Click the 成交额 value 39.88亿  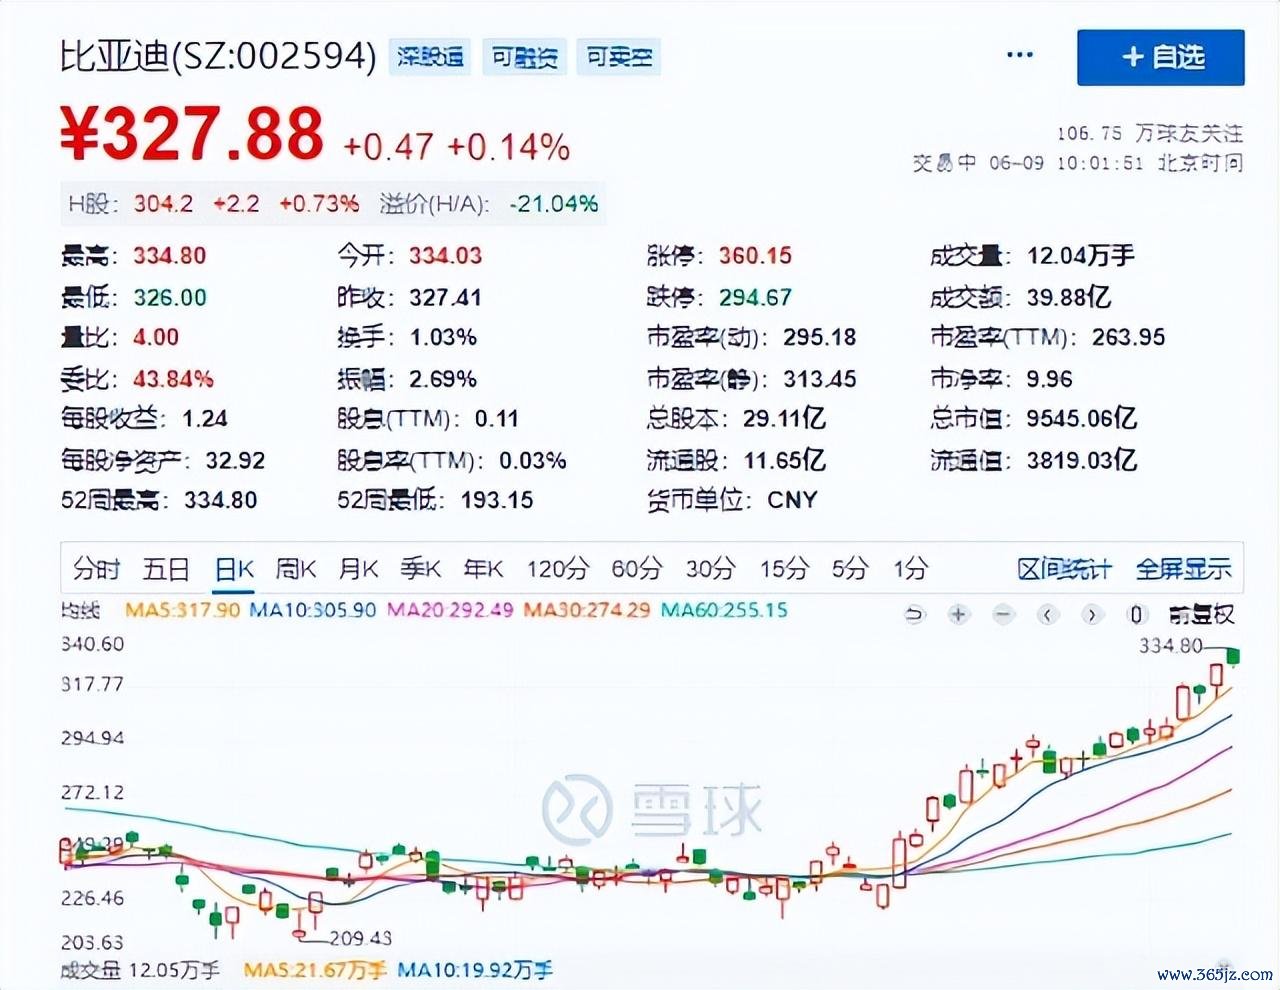click(1069, 297)
